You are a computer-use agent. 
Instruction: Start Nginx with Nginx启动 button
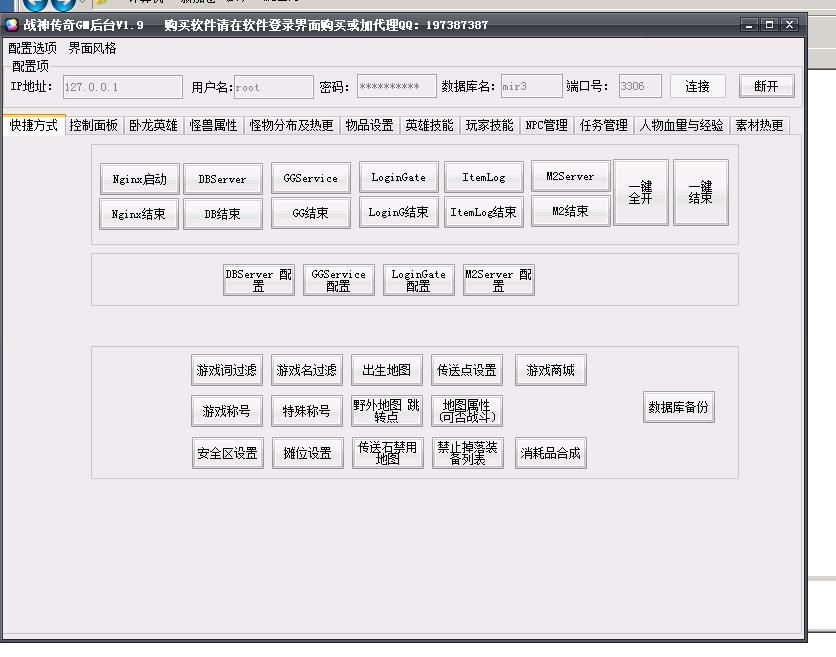pyautogui.click(x=139, y=179)
